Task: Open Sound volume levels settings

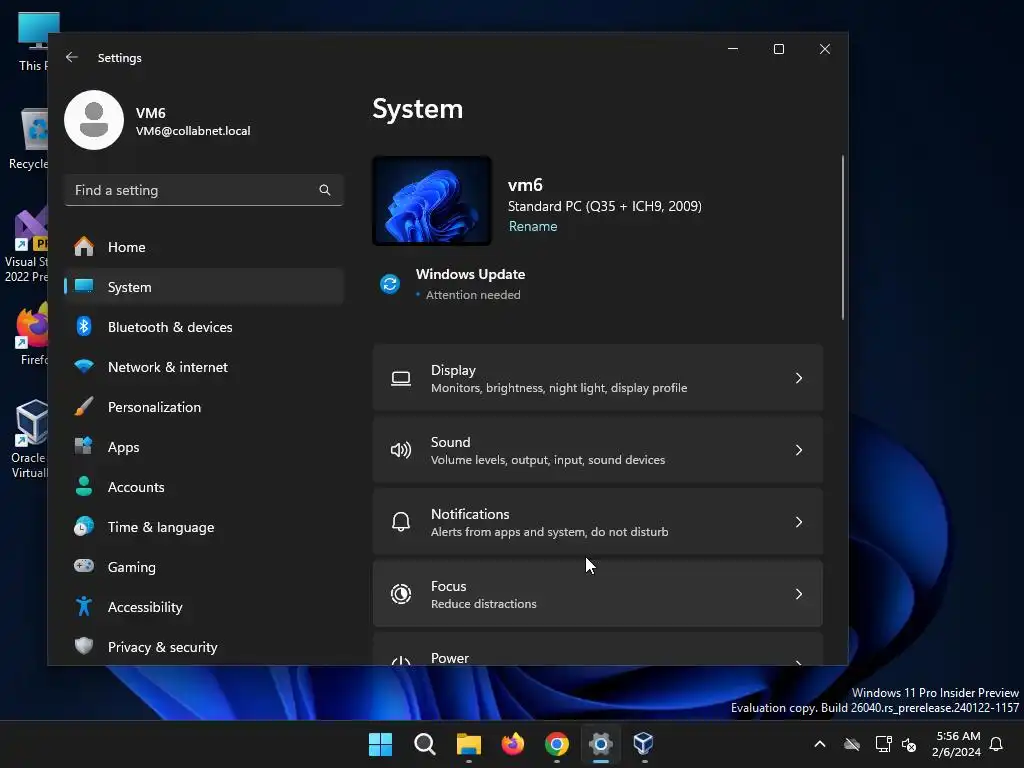Action: 598,450
